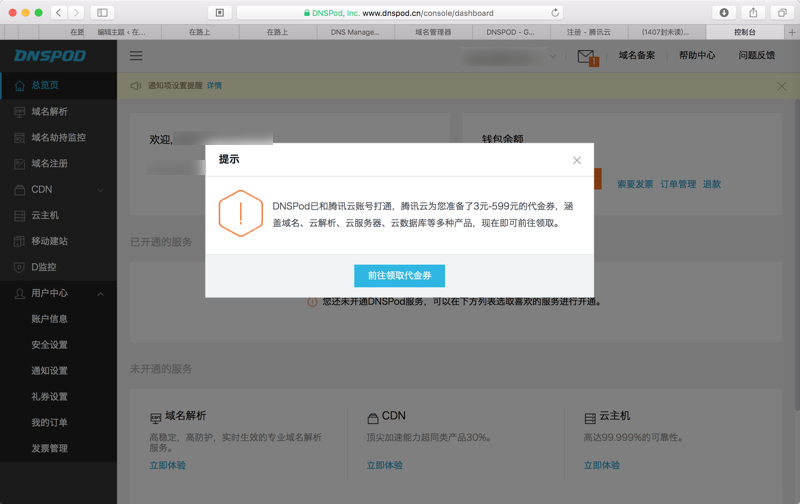Click the 云主机 sidebar icon
800x504 pixels.
pos(19,216)
